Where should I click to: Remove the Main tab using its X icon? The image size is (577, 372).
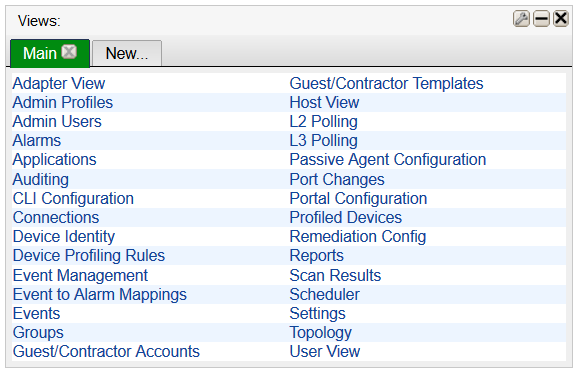(69, 52)
